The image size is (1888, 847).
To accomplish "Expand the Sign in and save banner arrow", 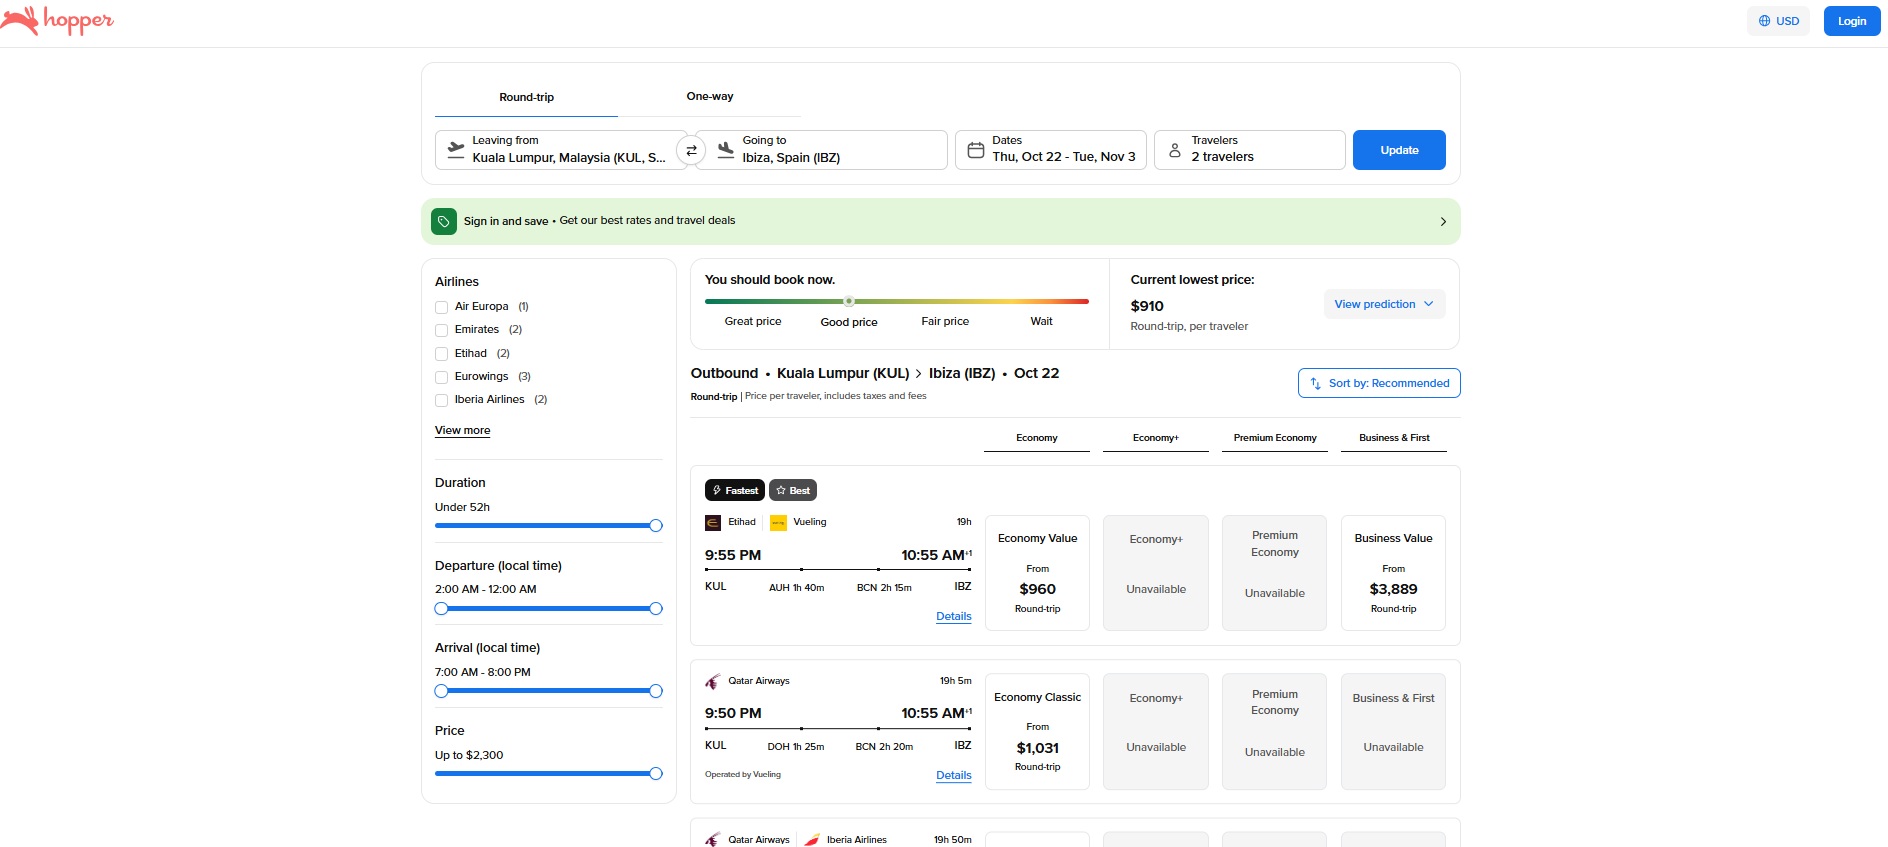I will (x=1443, y=221).
